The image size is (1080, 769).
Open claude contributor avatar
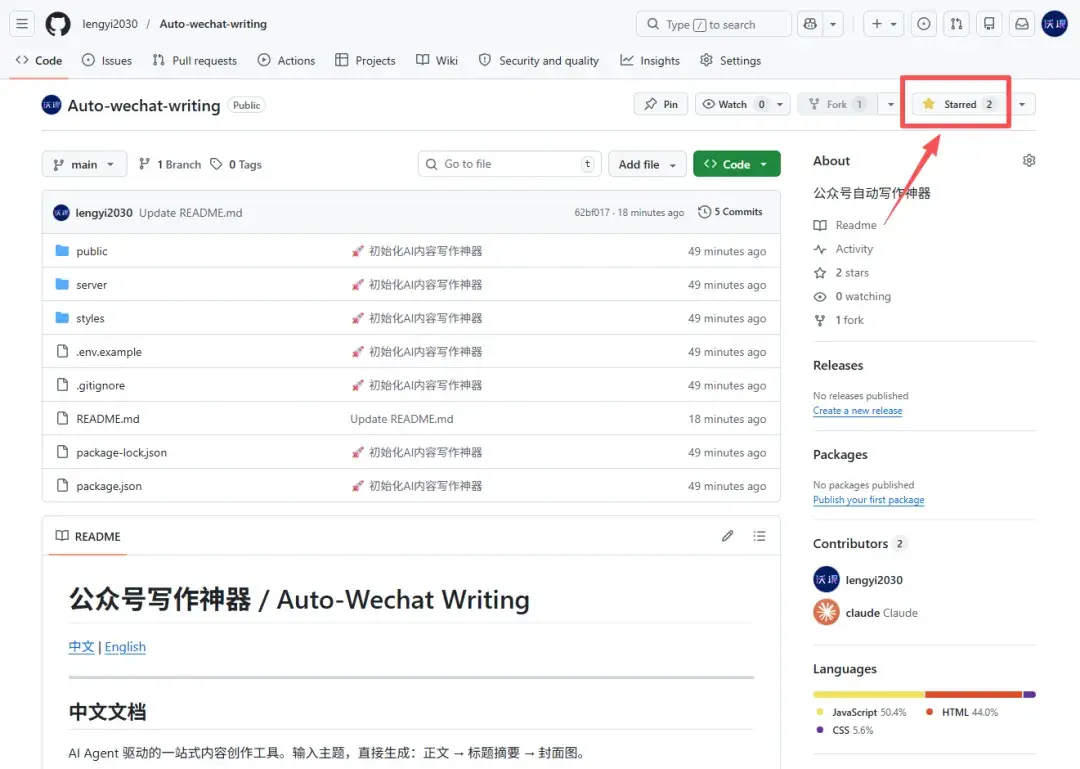[827, 613]
